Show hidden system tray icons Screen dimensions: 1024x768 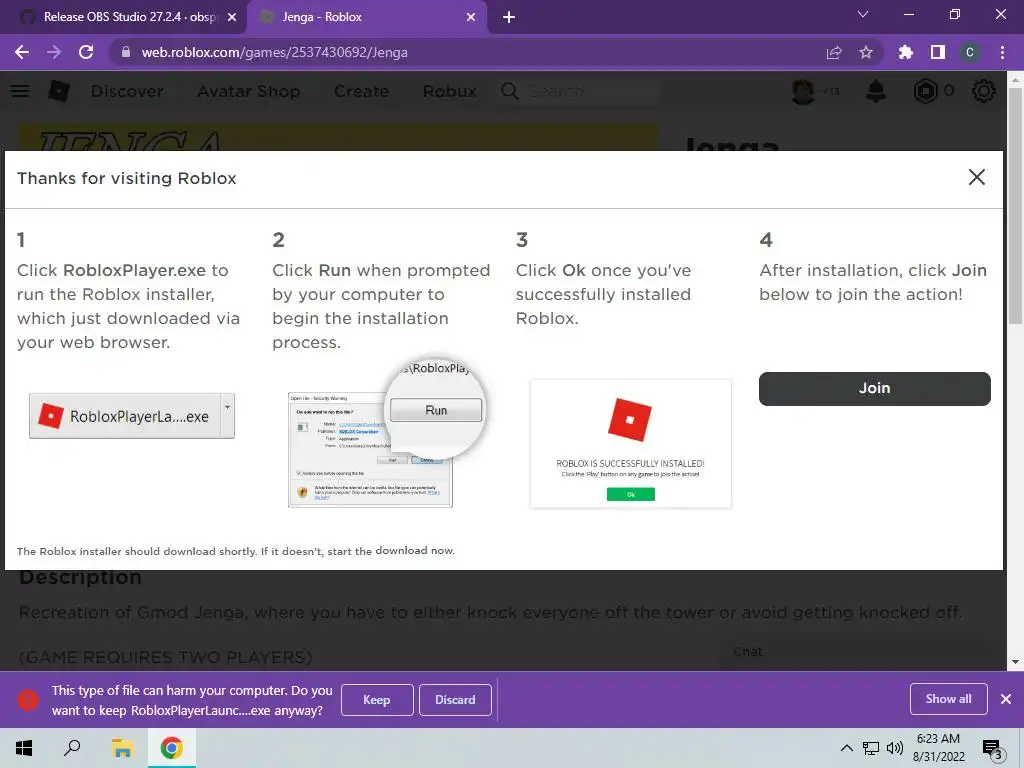[846, 748]
